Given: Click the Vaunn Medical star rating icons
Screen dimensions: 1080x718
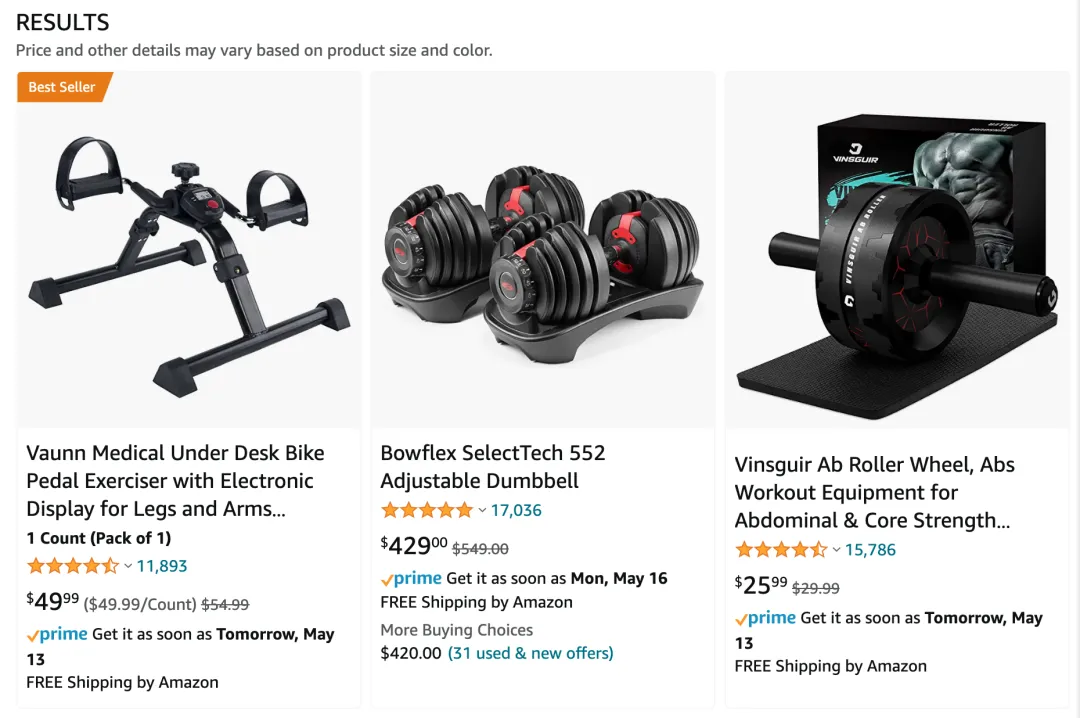Looking at the screenshot, I should coord(73,566).
